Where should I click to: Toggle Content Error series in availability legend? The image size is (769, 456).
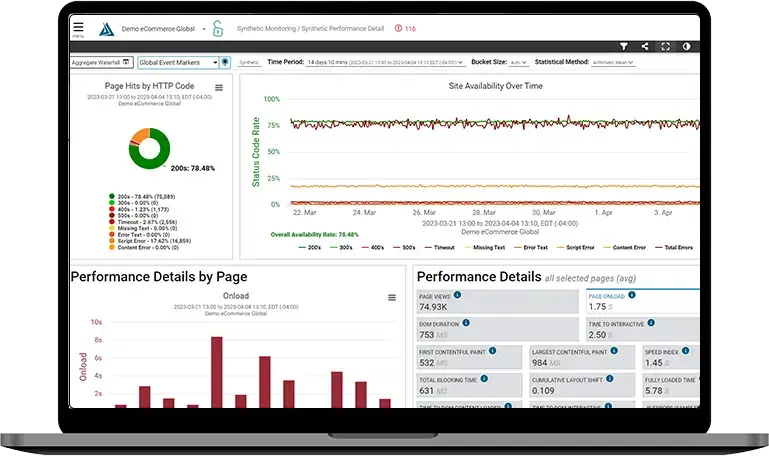tap(625, 248)
